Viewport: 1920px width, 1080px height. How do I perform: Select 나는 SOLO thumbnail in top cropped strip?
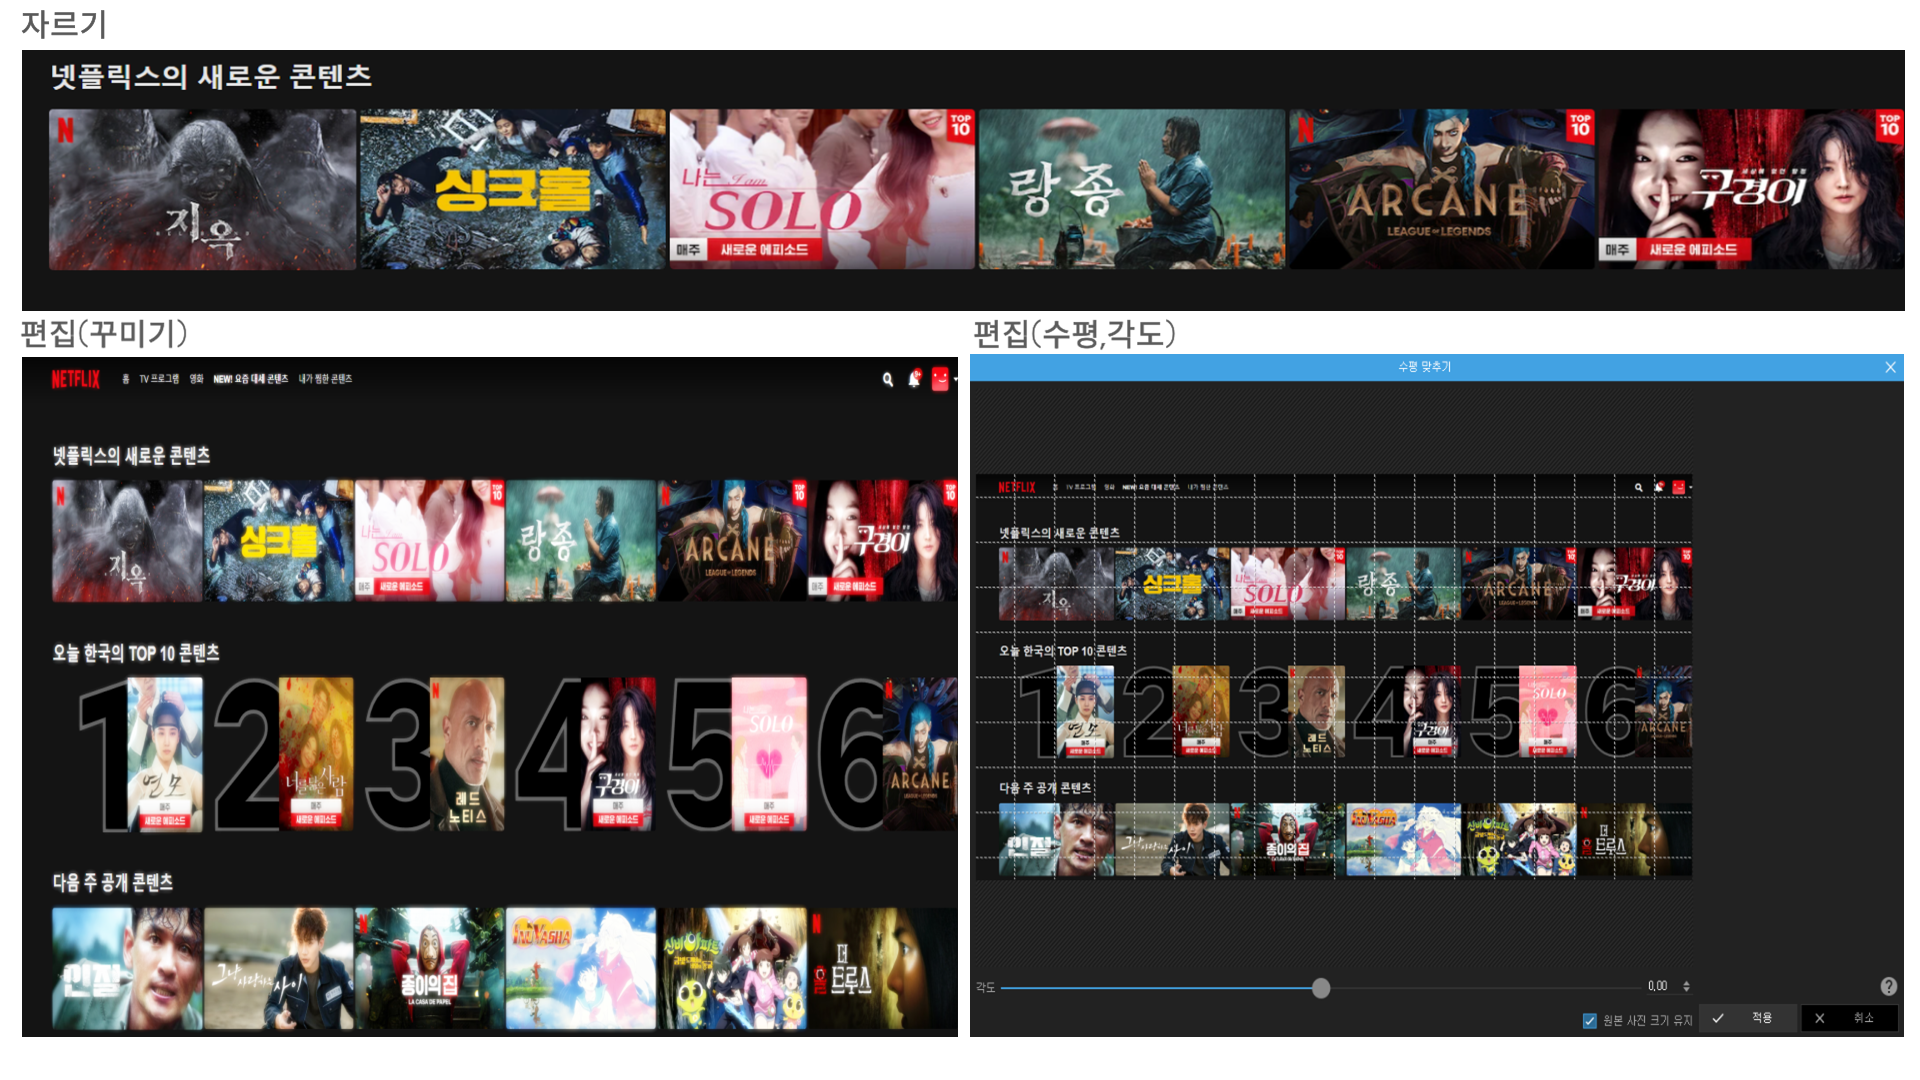(822, 189)
